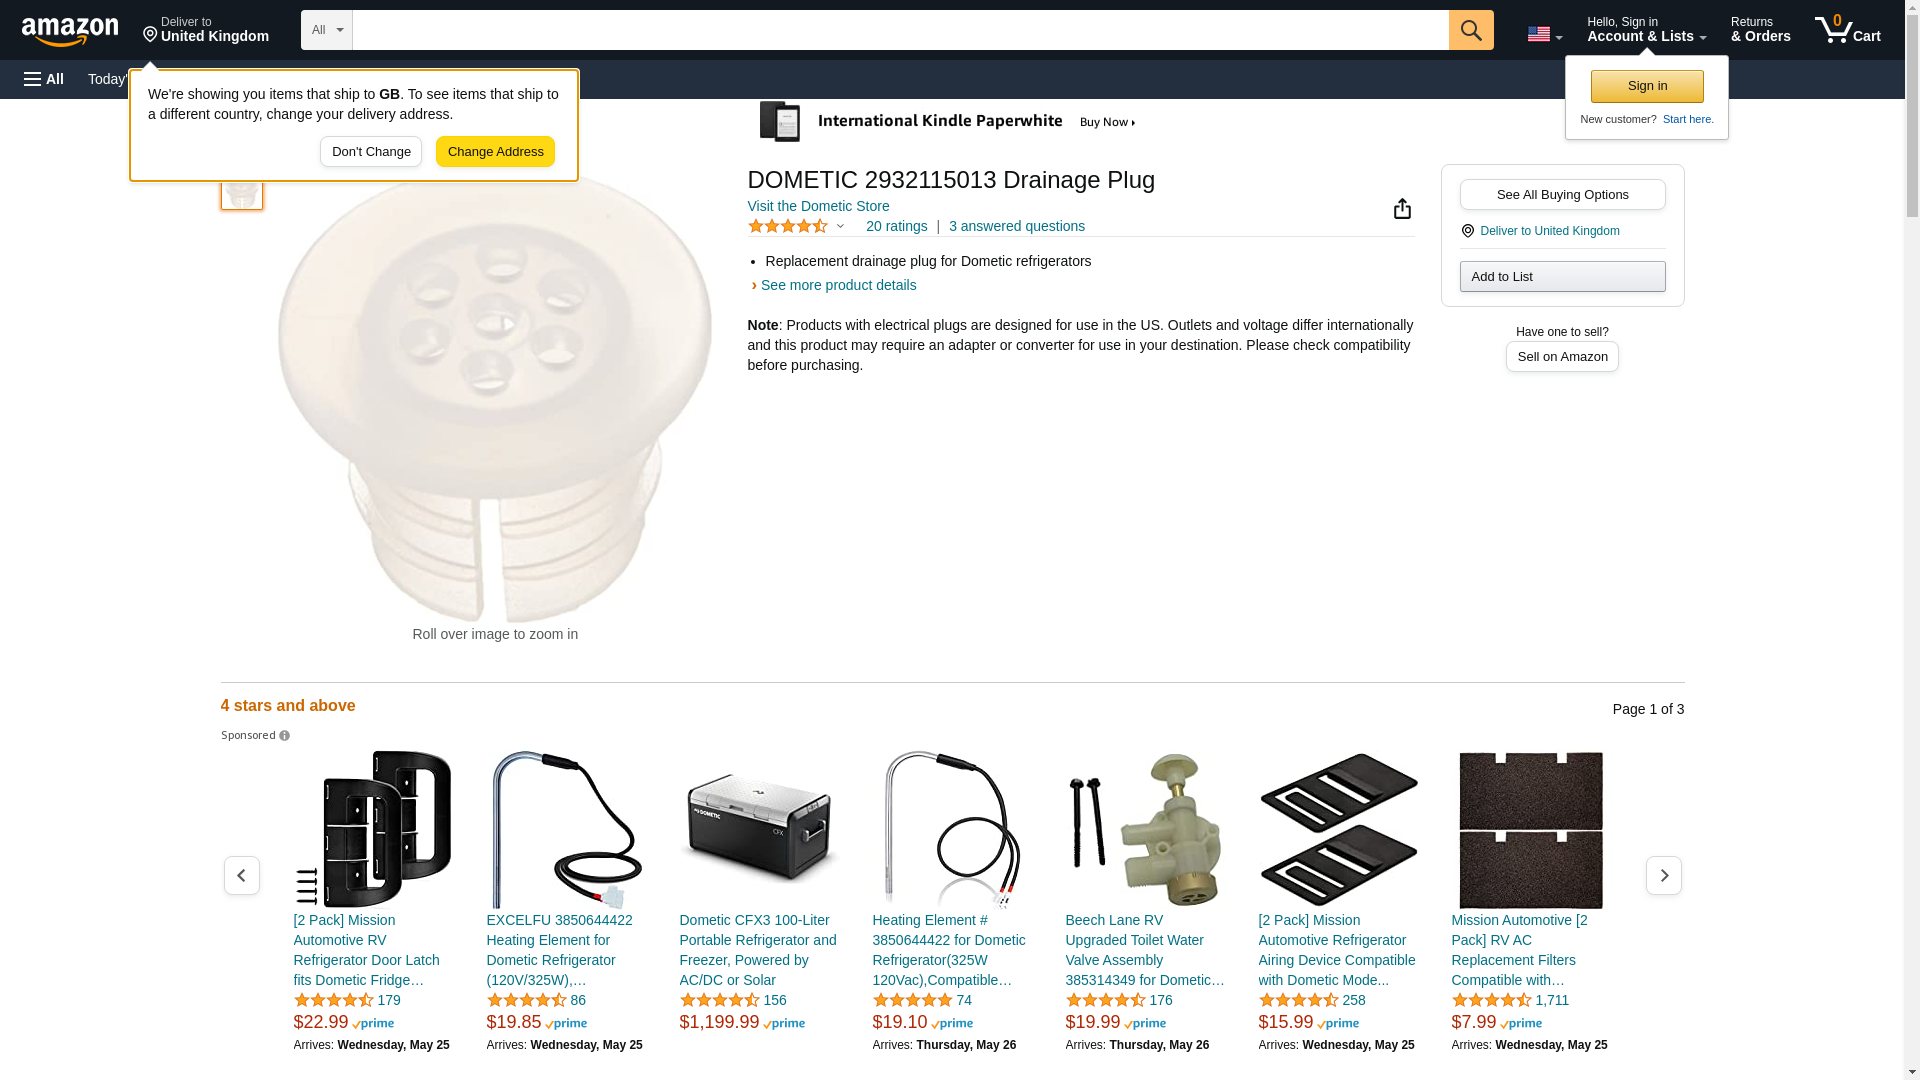Open Returns & Orders

coord(1760,30)
